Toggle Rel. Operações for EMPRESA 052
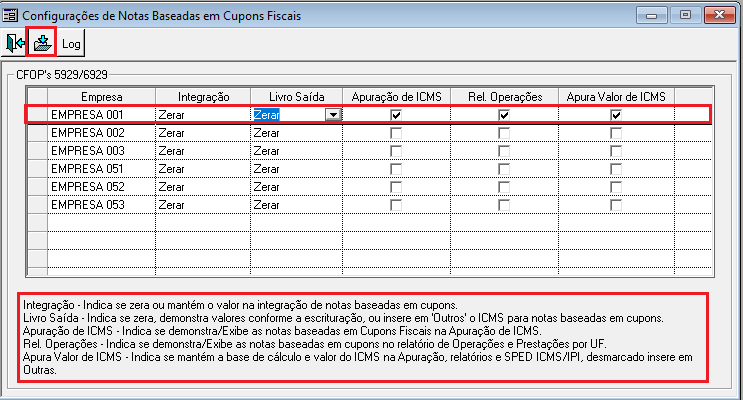 pyautogui.click(x=504, y=187)
